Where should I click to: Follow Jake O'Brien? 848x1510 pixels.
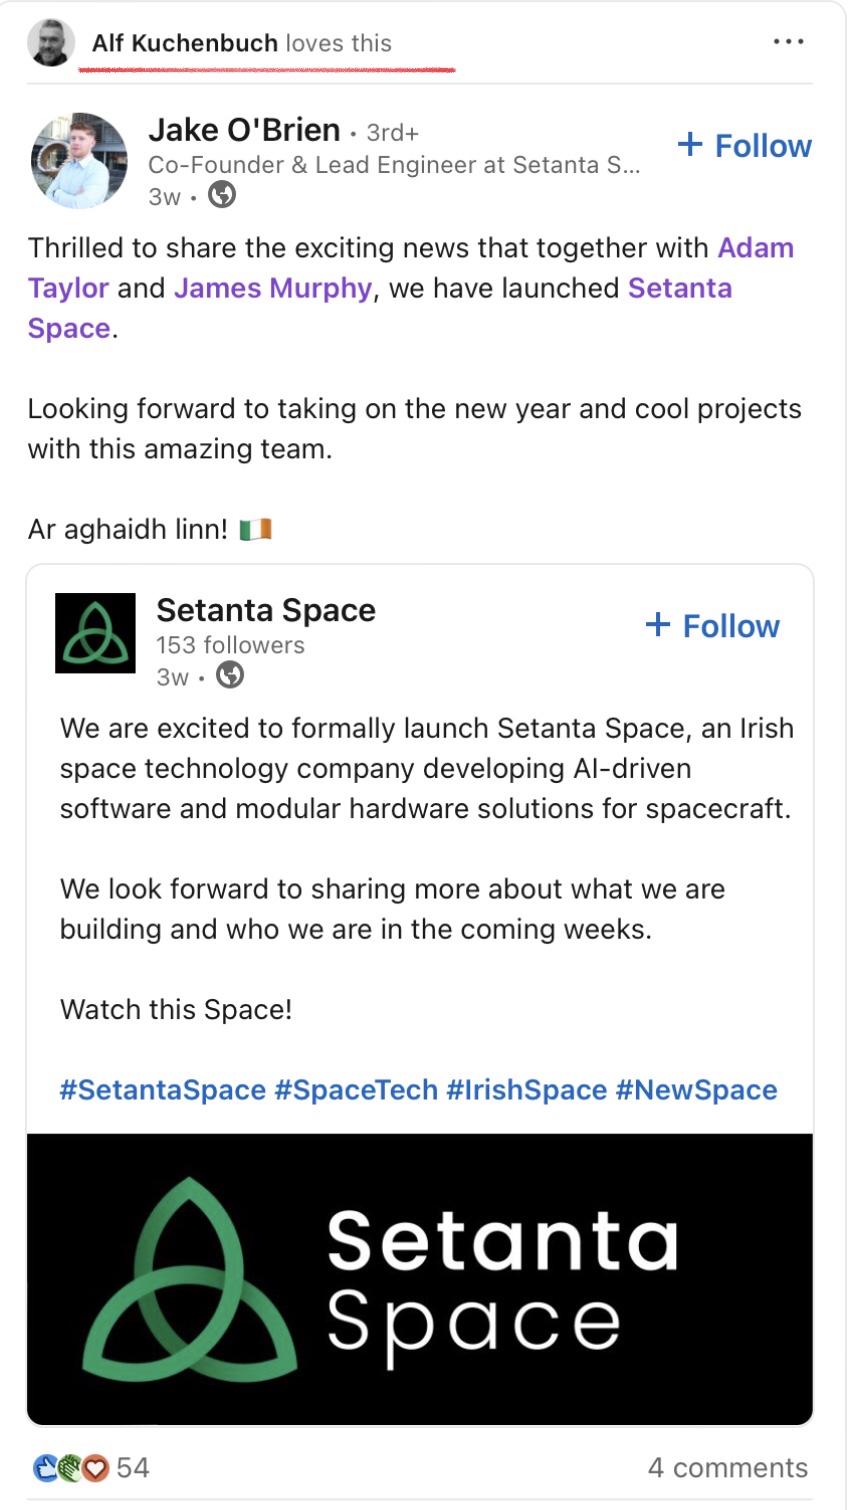pyautogui.click(x=745, y=146)
